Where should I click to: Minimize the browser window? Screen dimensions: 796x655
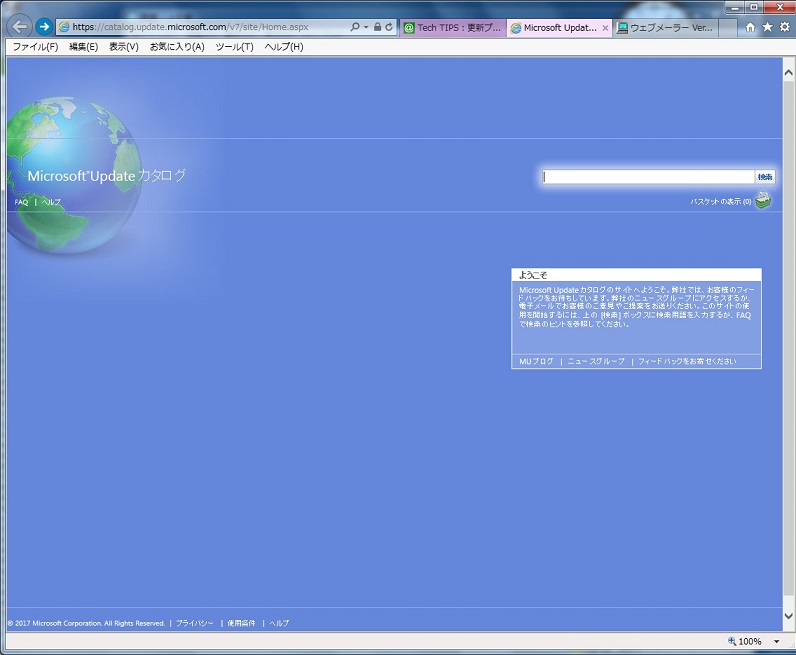click(734, 7)
